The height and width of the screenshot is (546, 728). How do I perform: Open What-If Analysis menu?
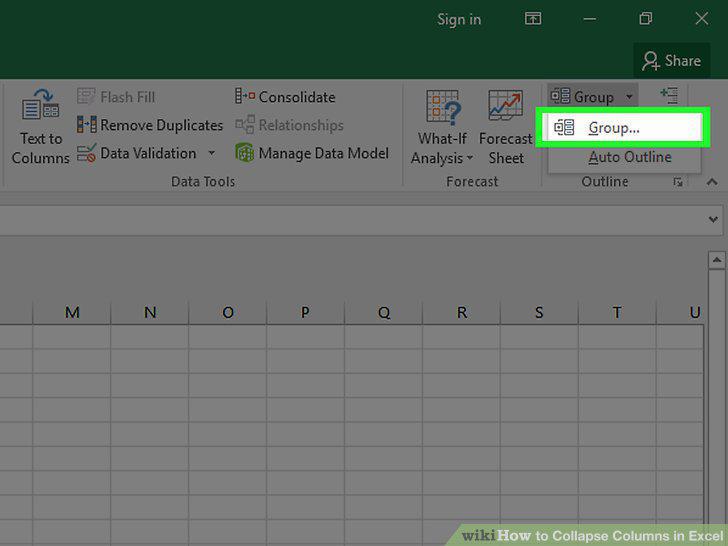pyautogui.click(x=442, y=127)
